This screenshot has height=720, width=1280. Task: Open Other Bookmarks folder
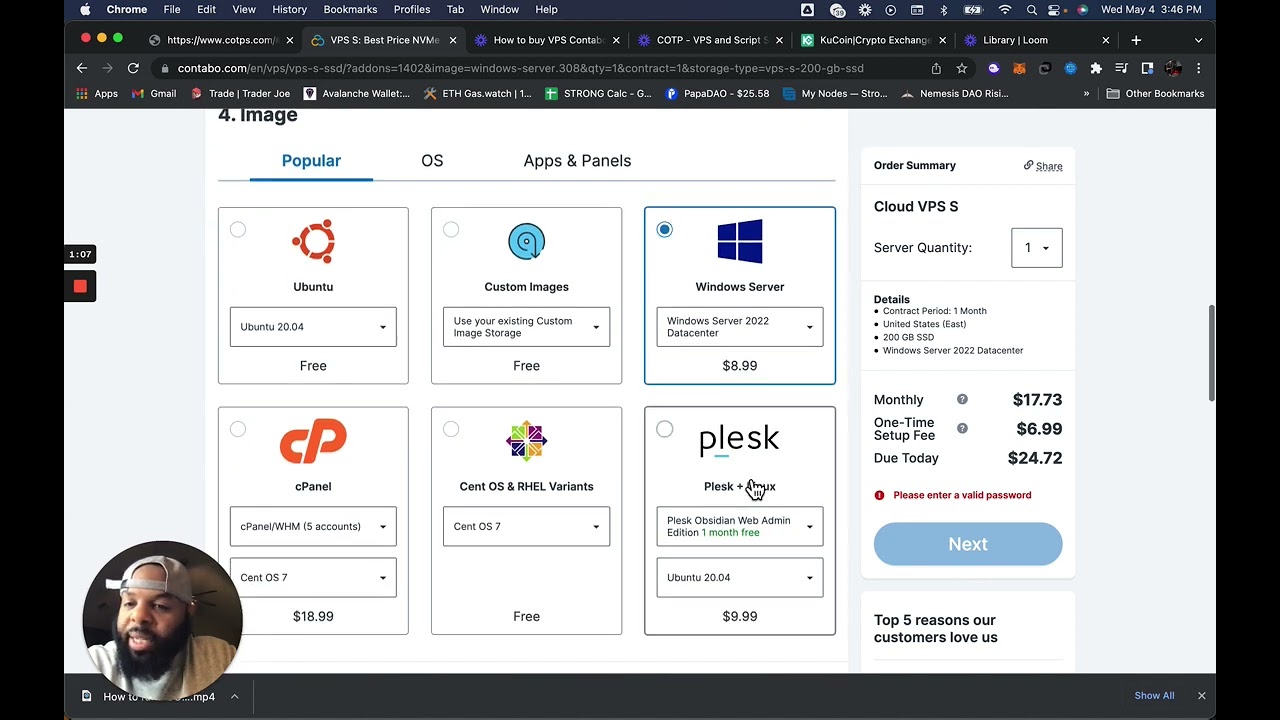point(1155,93)
